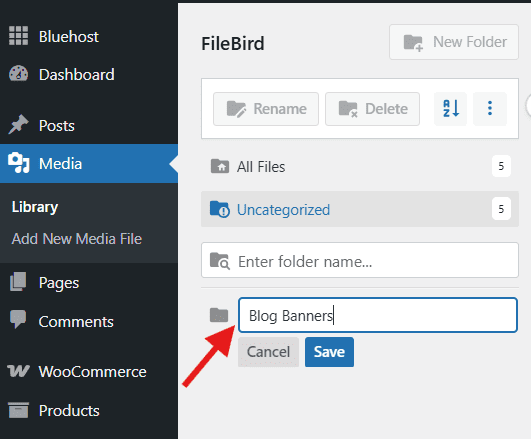Viewport: 531px width, 439px height.
Task: Click the Rename folder button
Action: 266,109
